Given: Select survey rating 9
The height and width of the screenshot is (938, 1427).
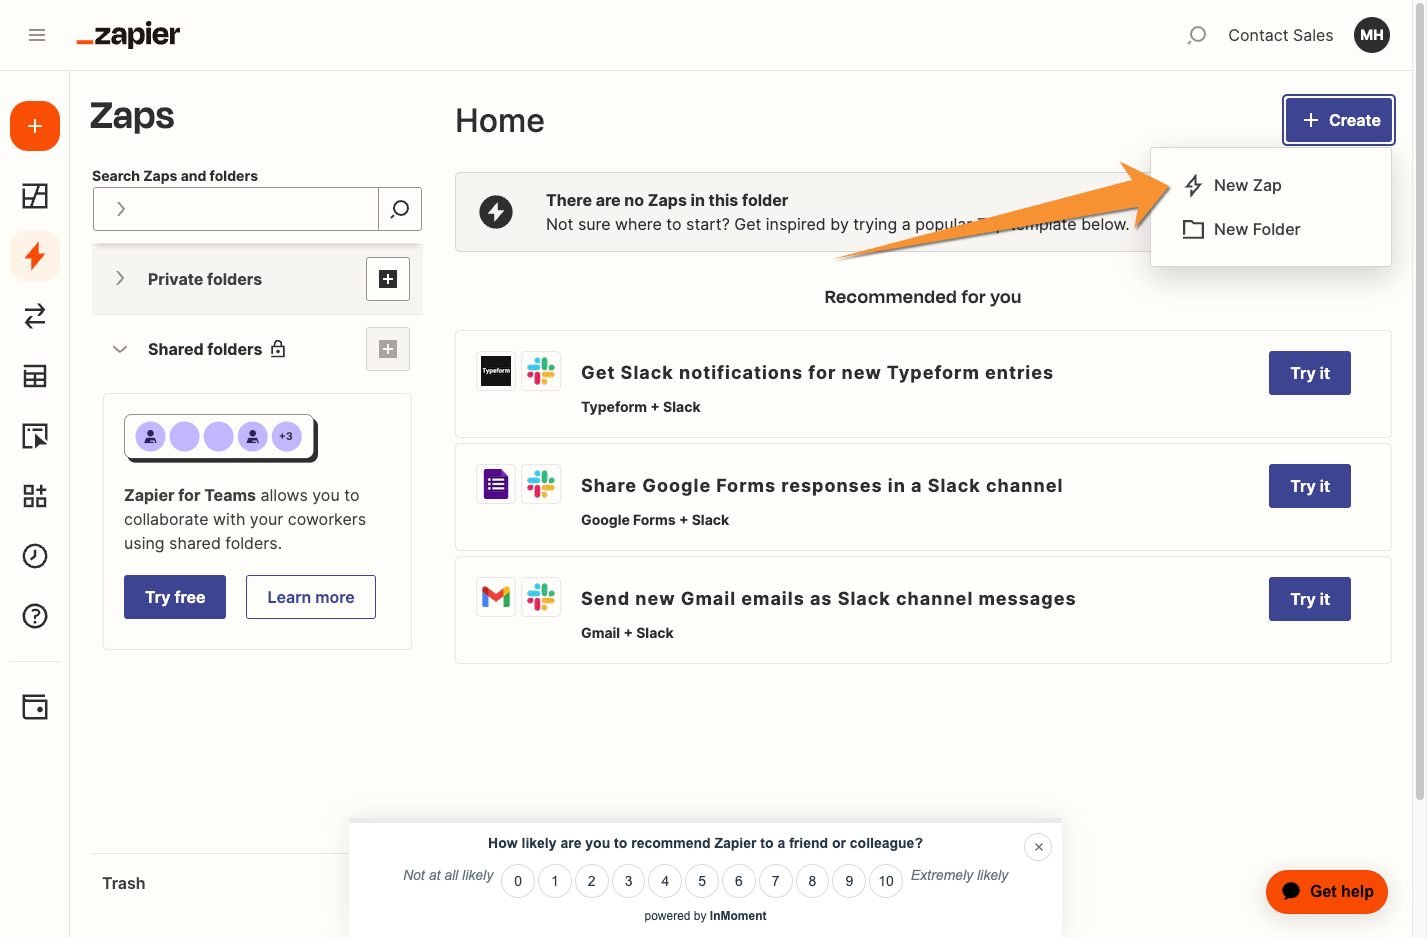Looking at the screenshot, I should coord(849,881).
